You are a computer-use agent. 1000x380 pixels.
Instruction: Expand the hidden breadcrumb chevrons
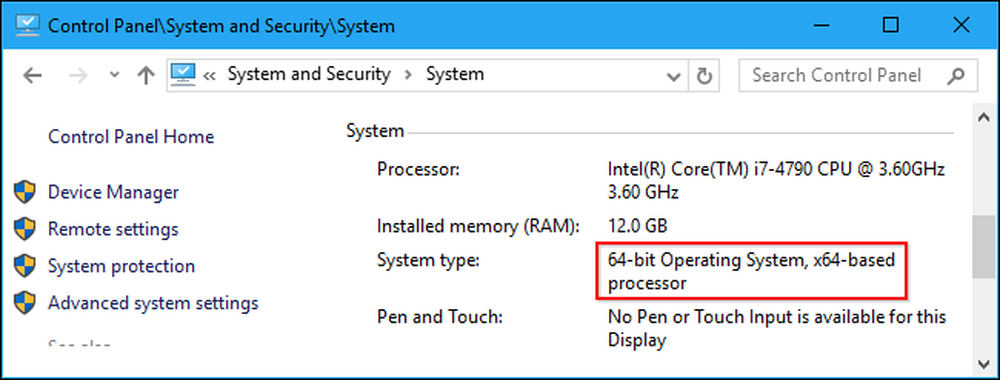tap(209, 76)
